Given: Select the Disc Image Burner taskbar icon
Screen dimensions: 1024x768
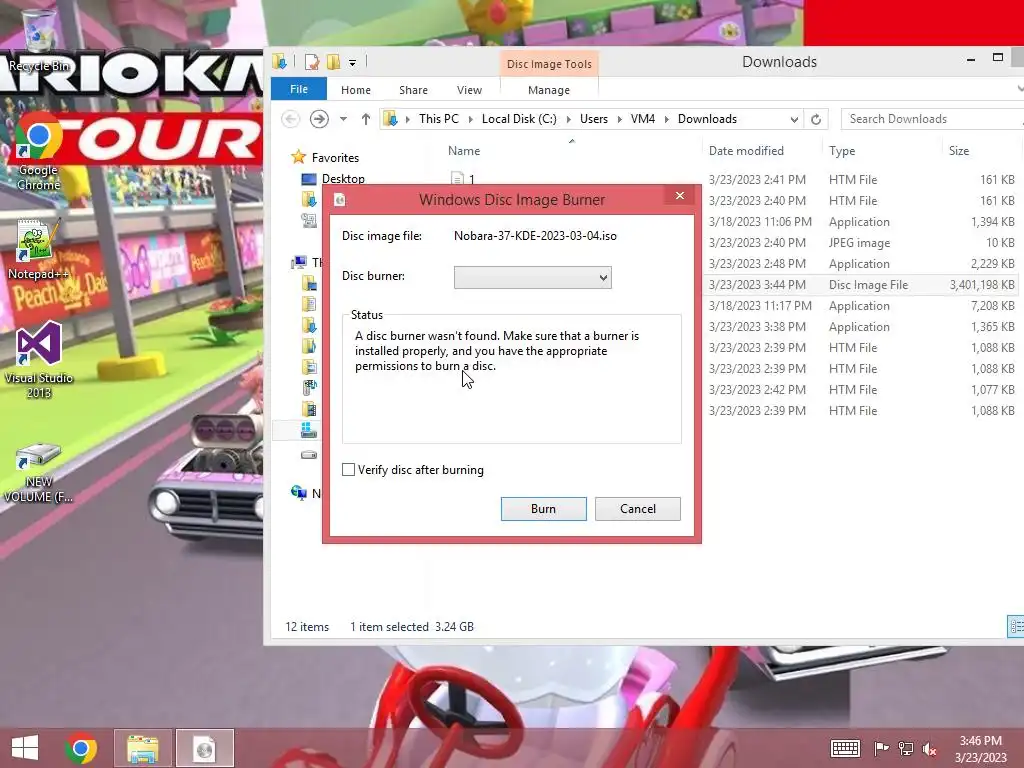Looking at the screenshot, I should click(x=204, y=748).
